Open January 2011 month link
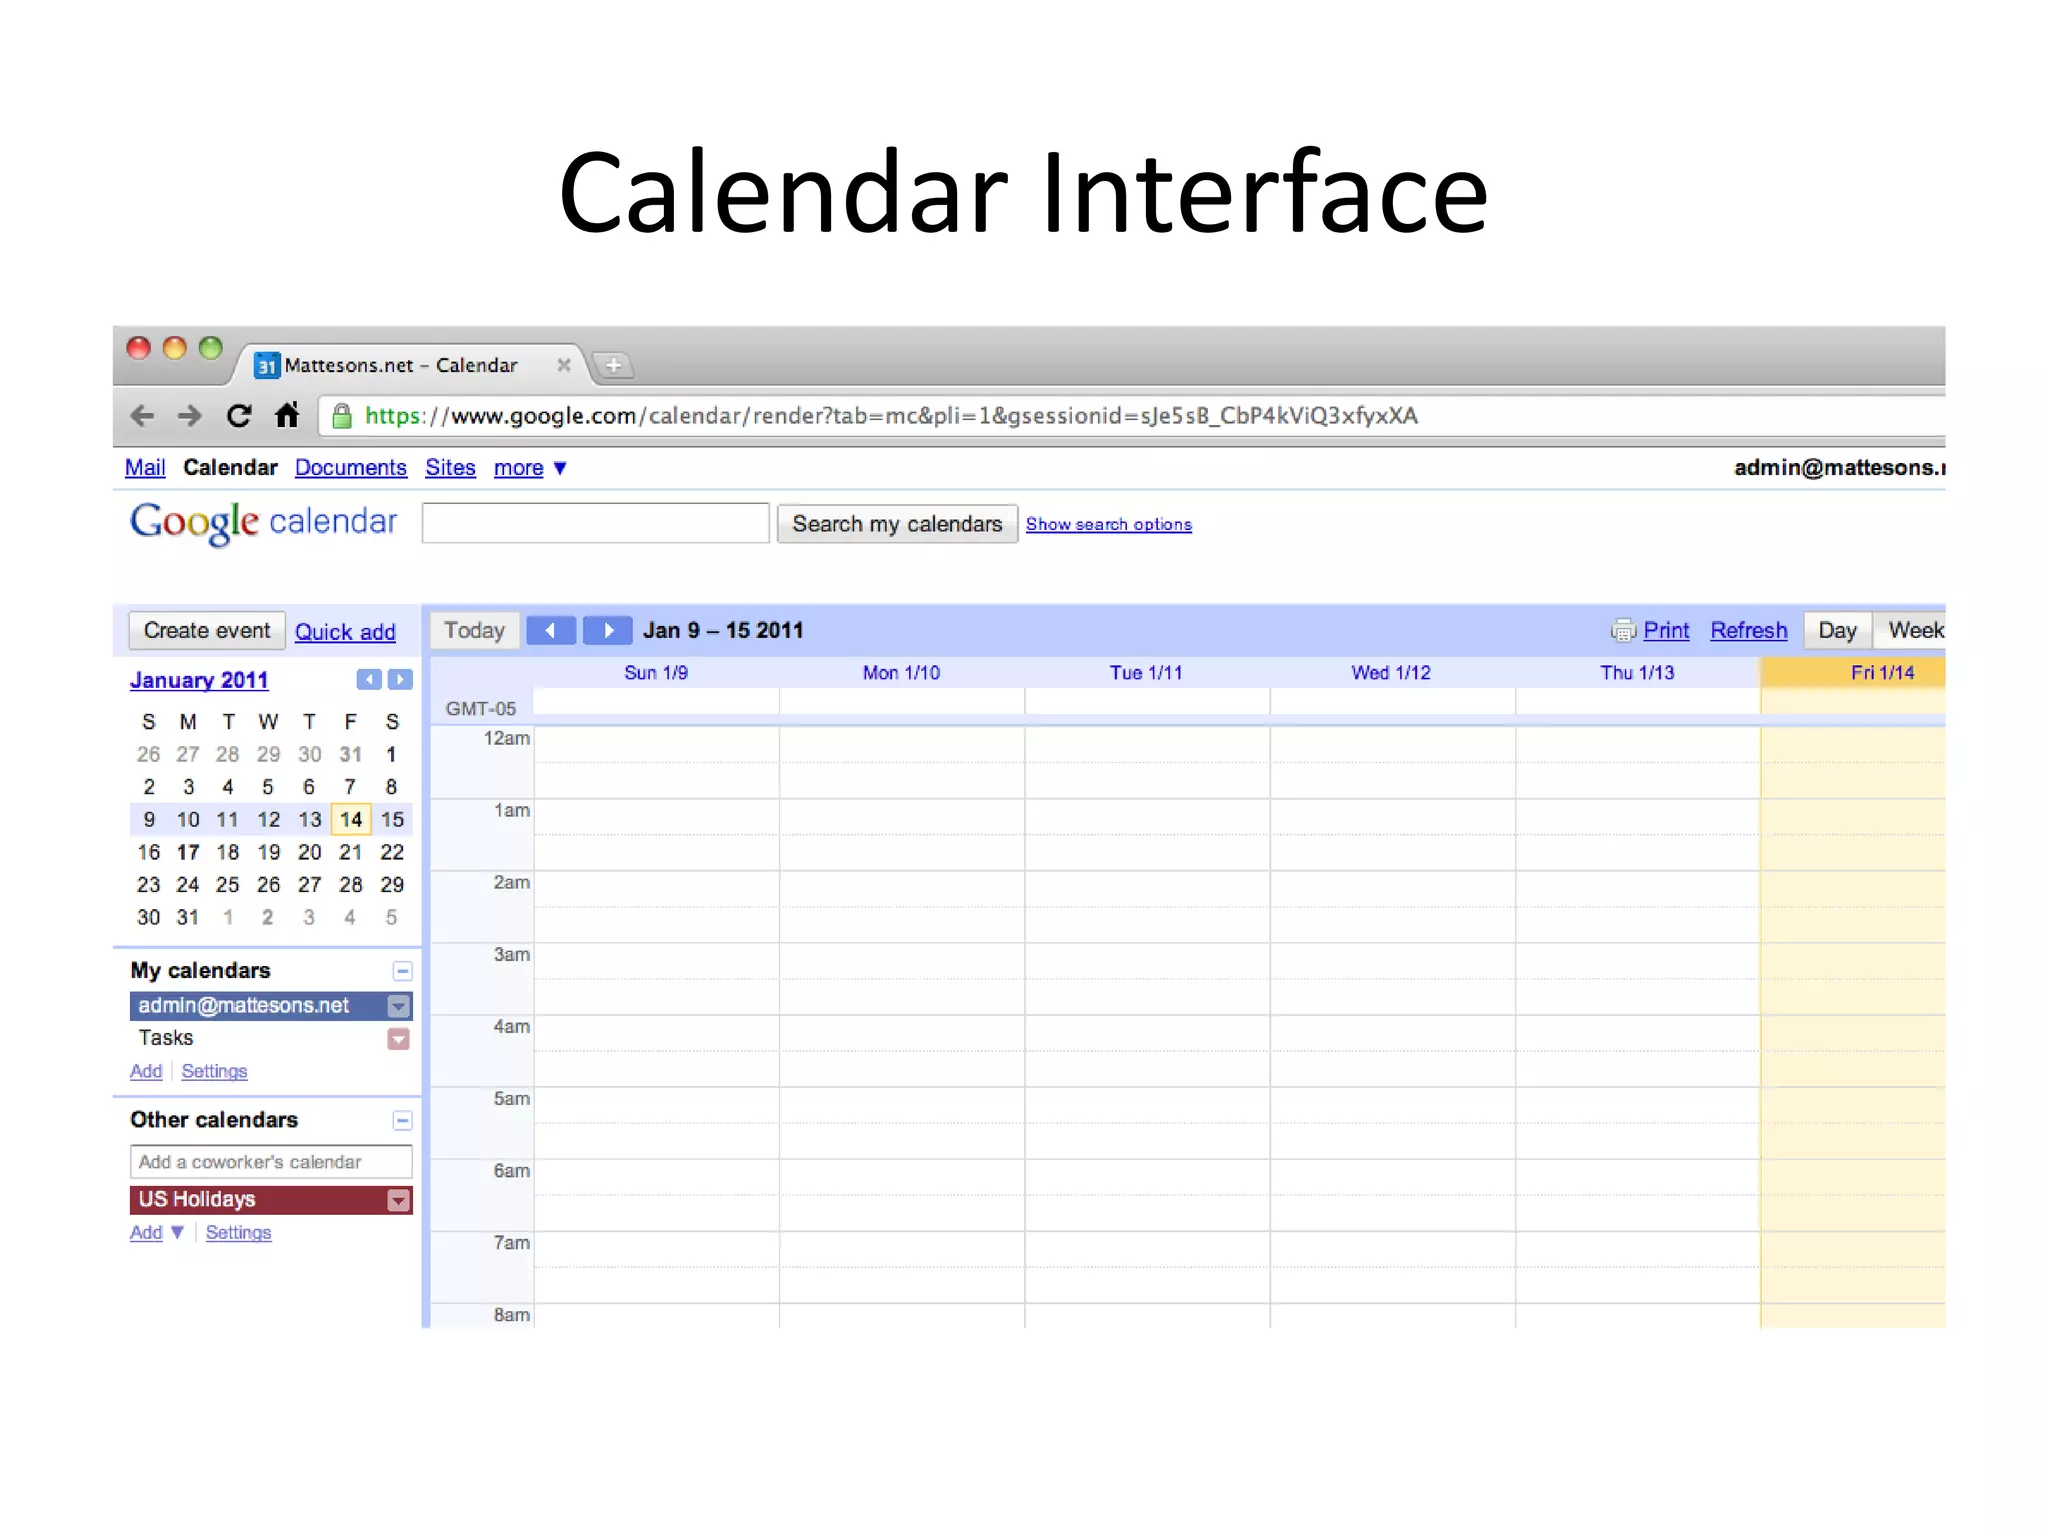The width and height of the screenshot is (2048, 1536). click(199, 680)
